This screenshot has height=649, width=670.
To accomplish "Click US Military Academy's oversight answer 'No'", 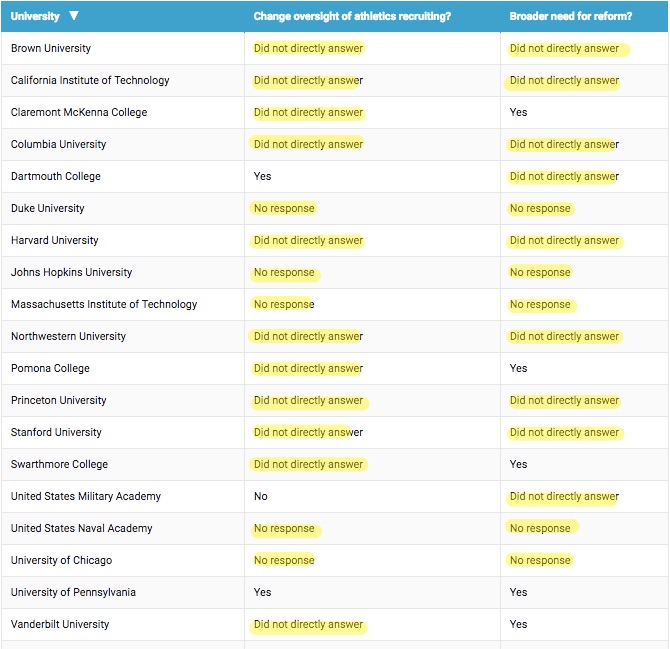I will tap(261, 496).
